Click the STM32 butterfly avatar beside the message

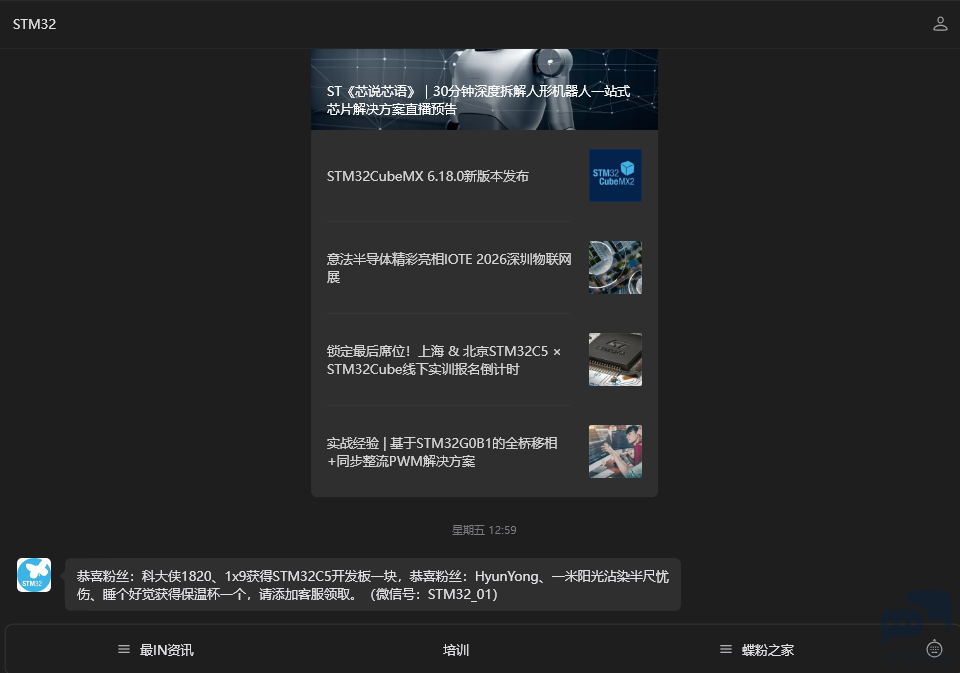pyautogui.click(x=34, y=574)
